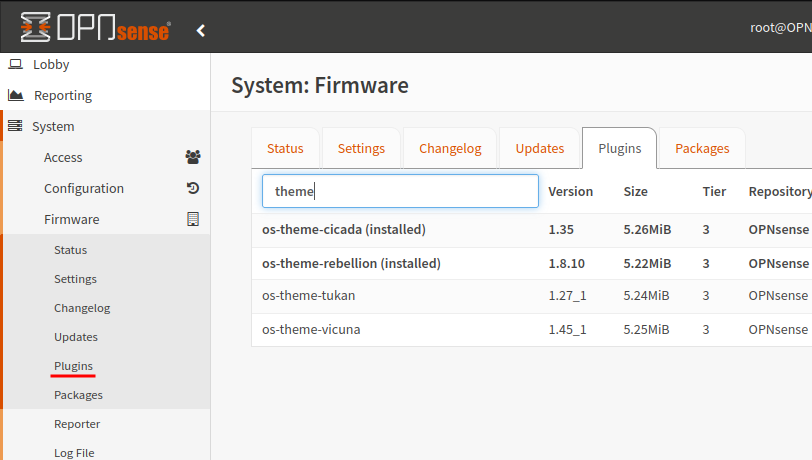This screenshot has width=812, height=460.
Task: Click the Access users icon
Action: click(193, 157)
